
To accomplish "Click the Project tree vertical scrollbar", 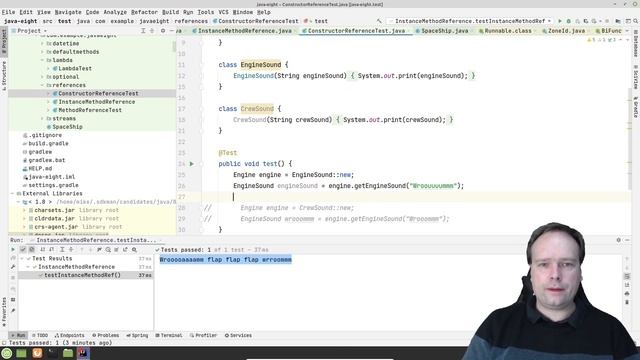I will (x=174, y=46).
